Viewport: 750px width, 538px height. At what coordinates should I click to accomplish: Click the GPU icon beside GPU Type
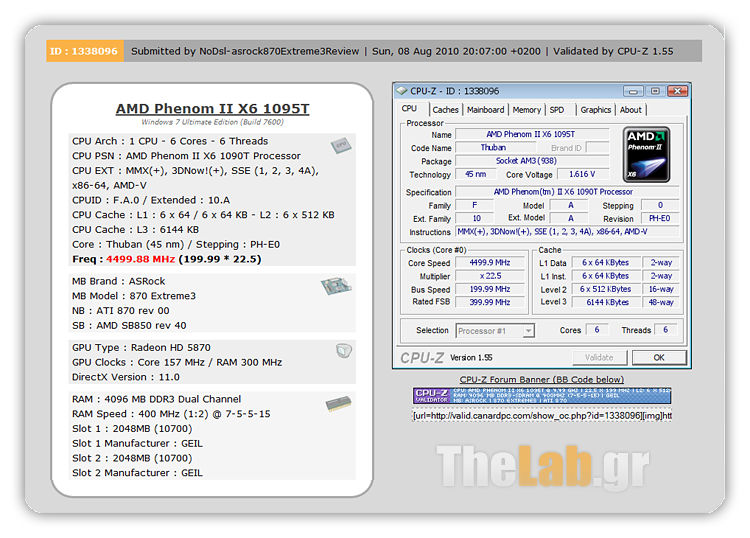tap(343, 351)
